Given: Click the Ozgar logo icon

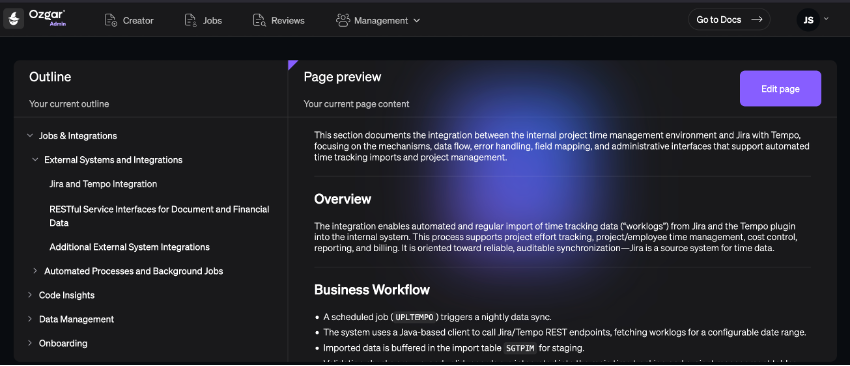Looking at the screenshot, I should tap(14, 19).
